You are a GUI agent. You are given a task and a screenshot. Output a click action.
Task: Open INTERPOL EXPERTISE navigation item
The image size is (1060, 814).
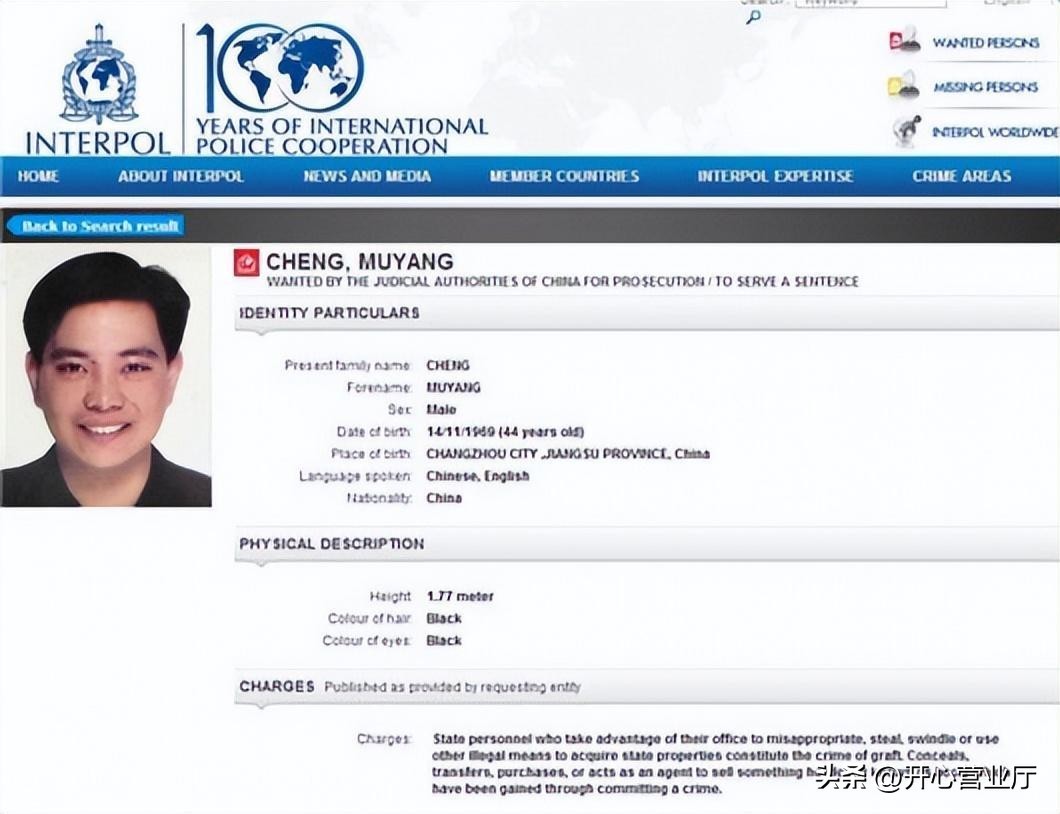775,176
